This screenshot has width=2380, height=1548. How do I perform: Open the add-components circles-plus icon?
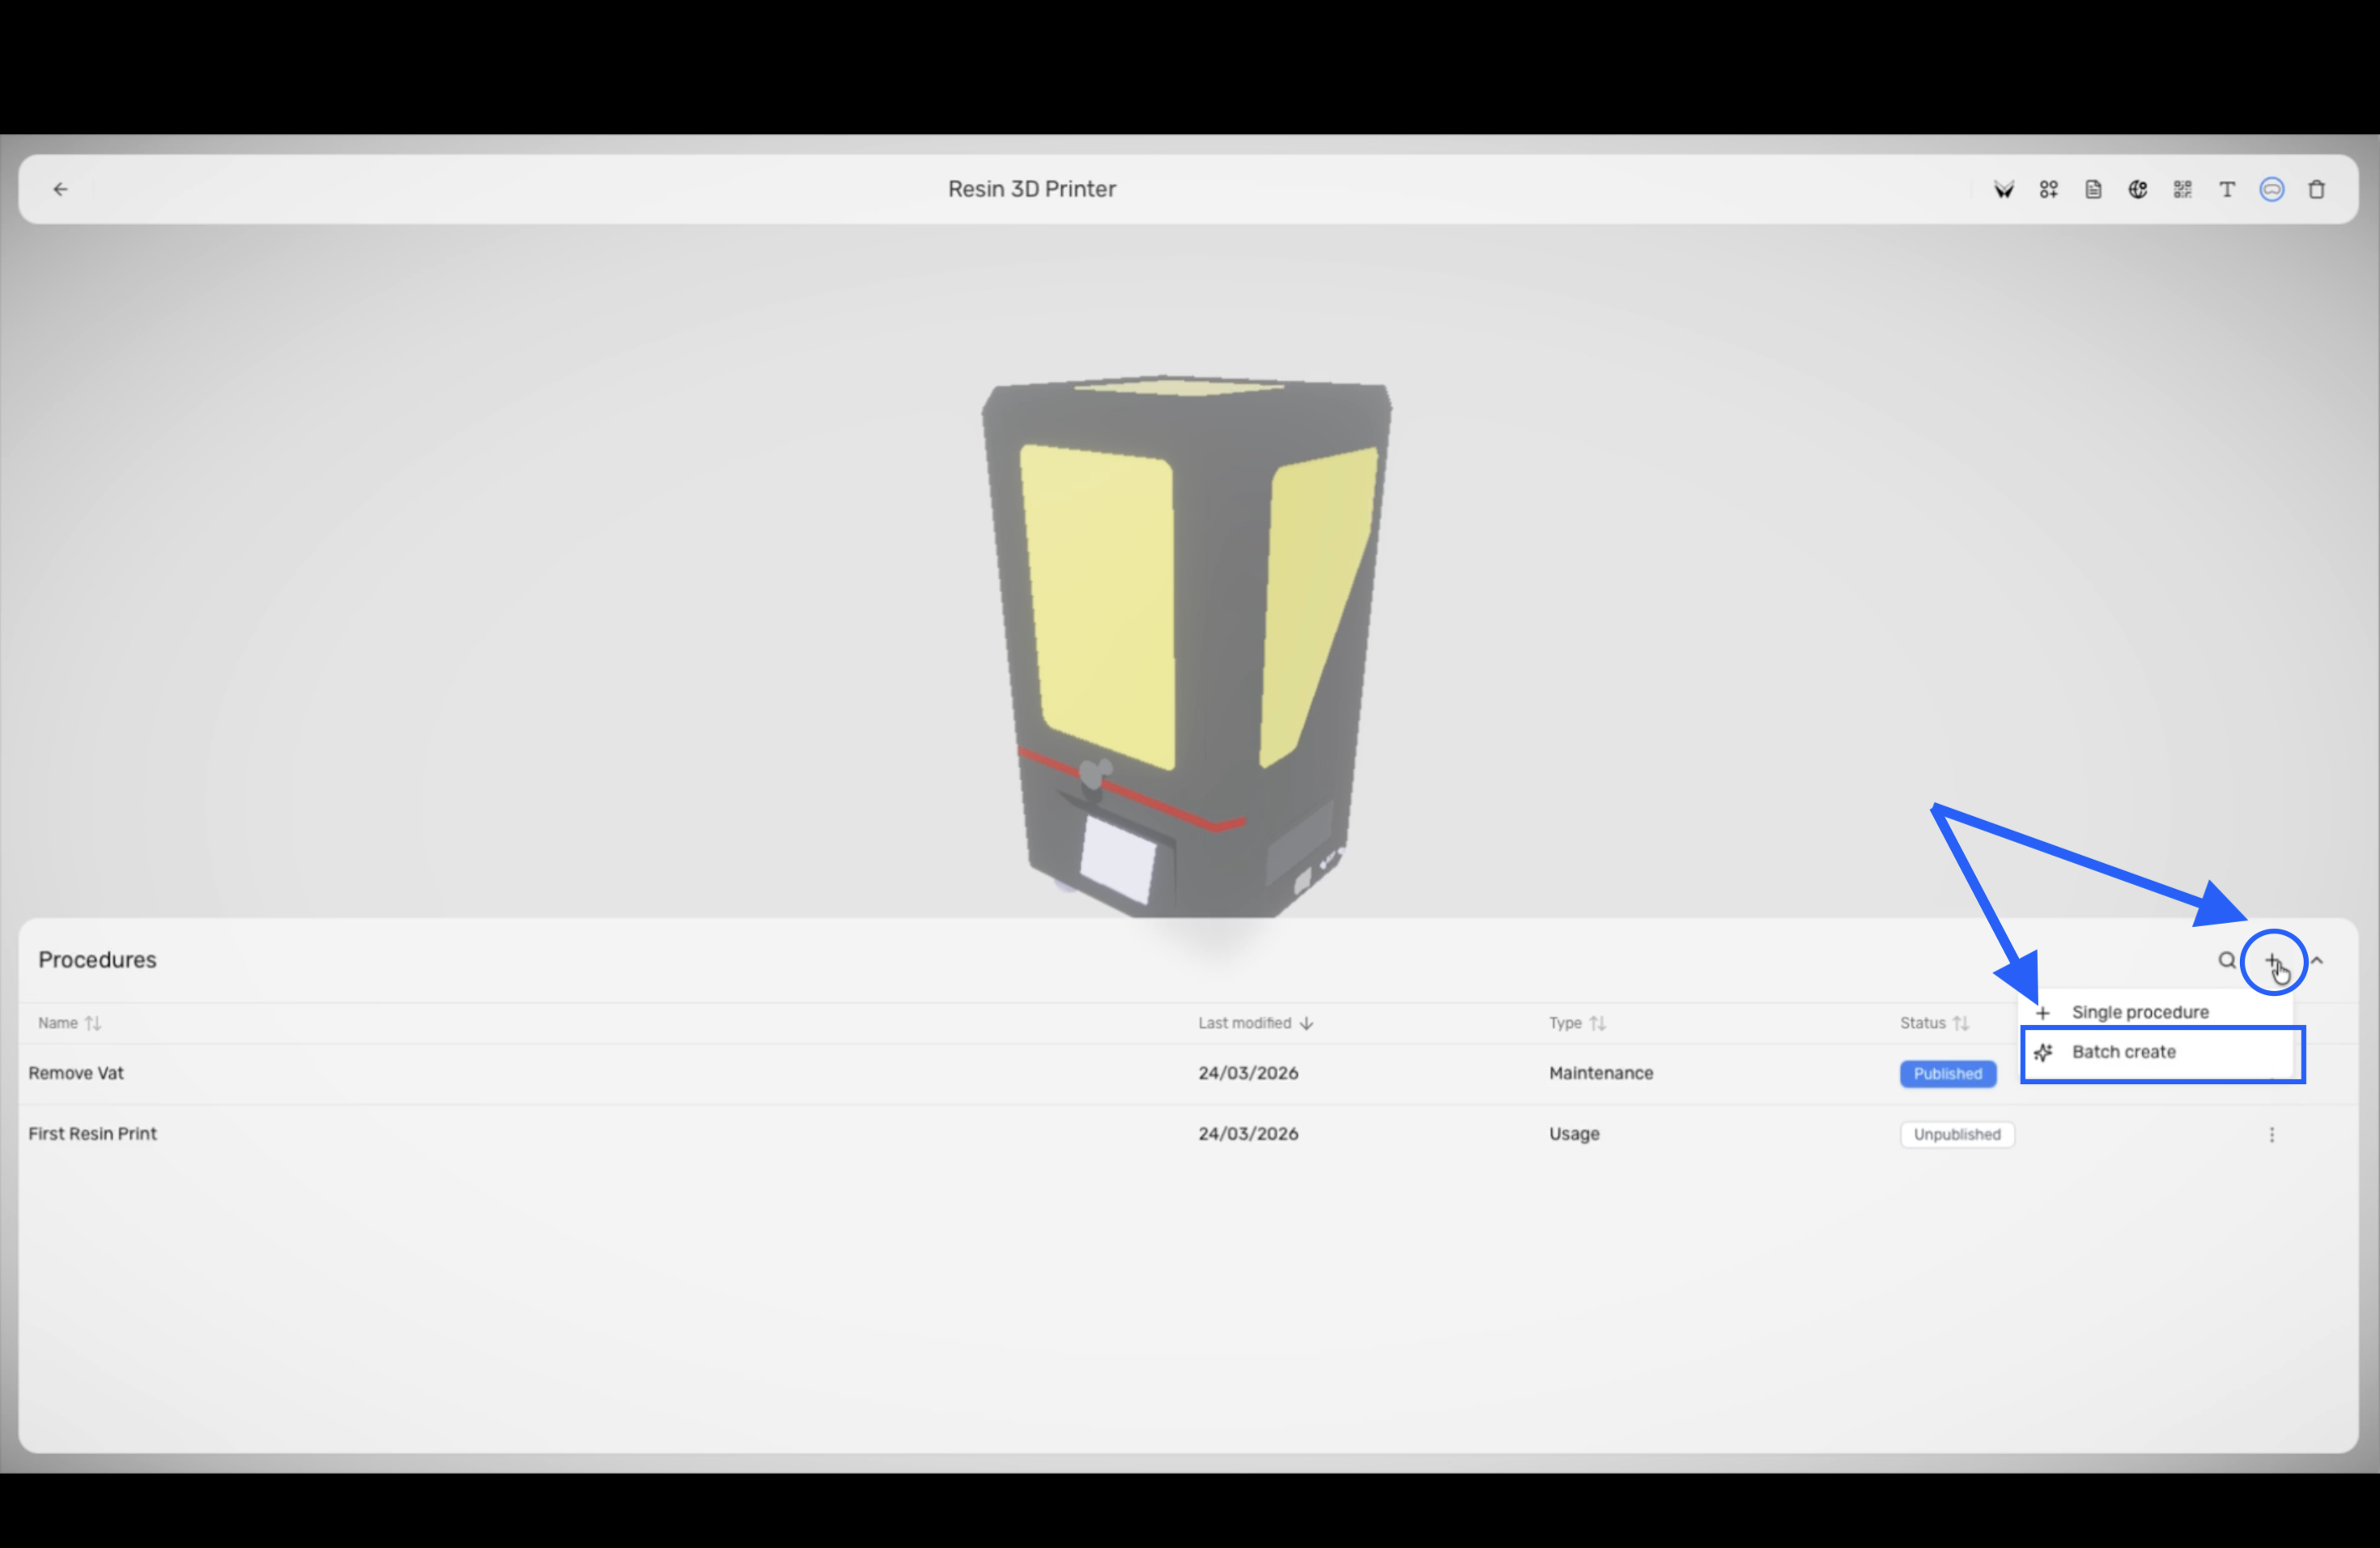2048,189
